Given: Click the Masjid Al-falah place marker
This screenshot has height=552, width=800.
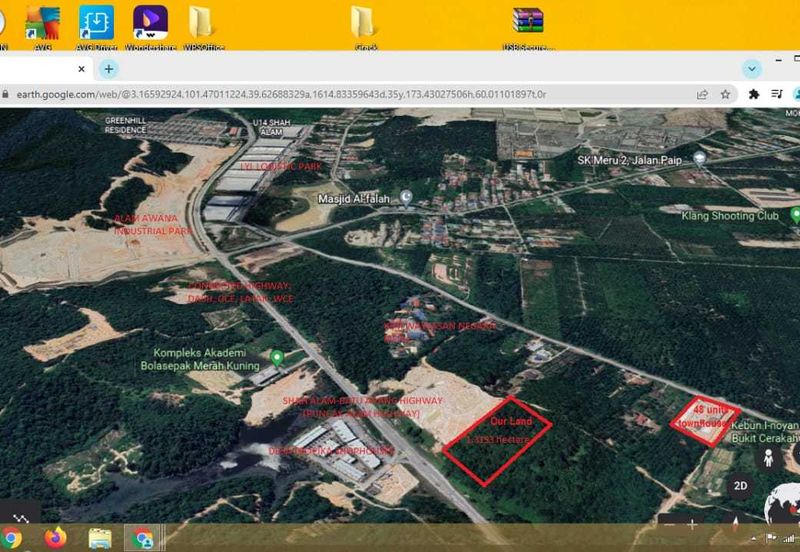Looking at the screenshot, I should (406, 197).
